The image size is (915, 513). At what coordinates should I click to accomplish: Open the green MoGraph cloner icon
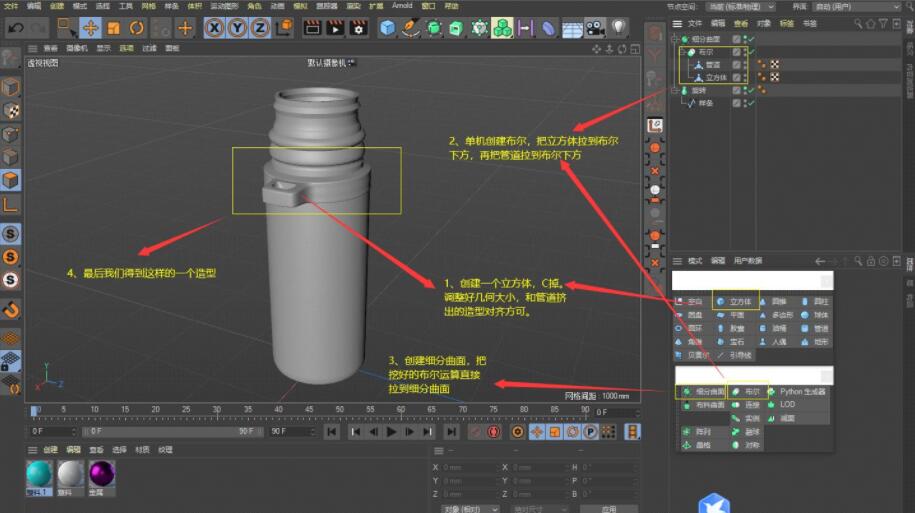(x=502, y=27)
